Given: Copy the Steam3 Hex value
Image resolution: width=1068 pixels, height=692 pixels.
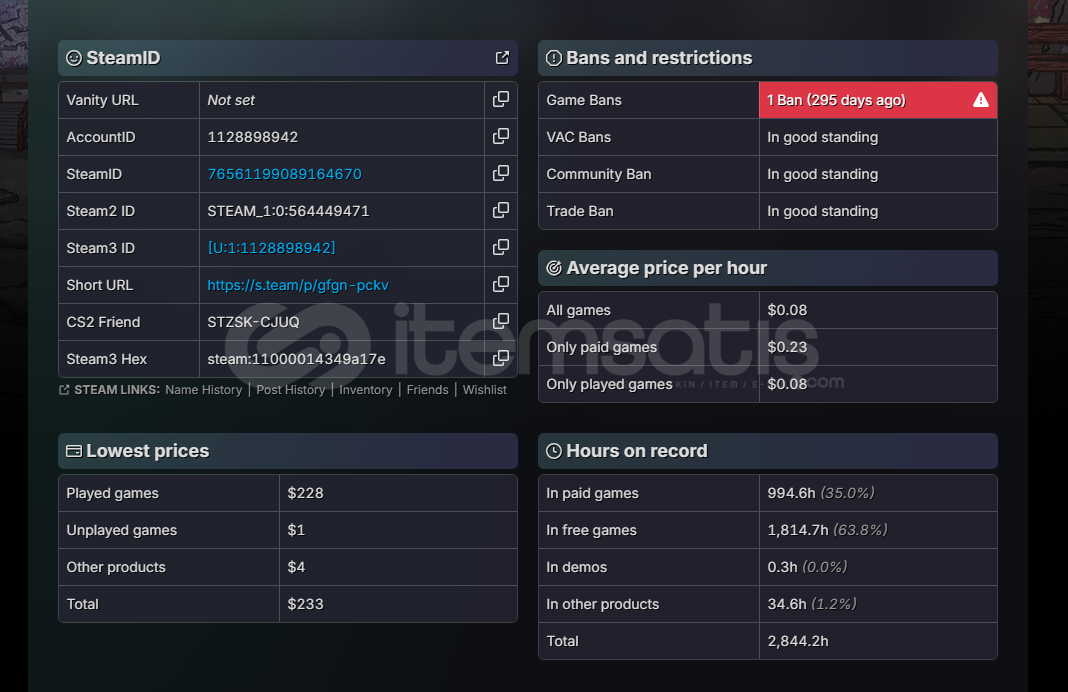Looking at the screenshot, I should click(501, 359).
